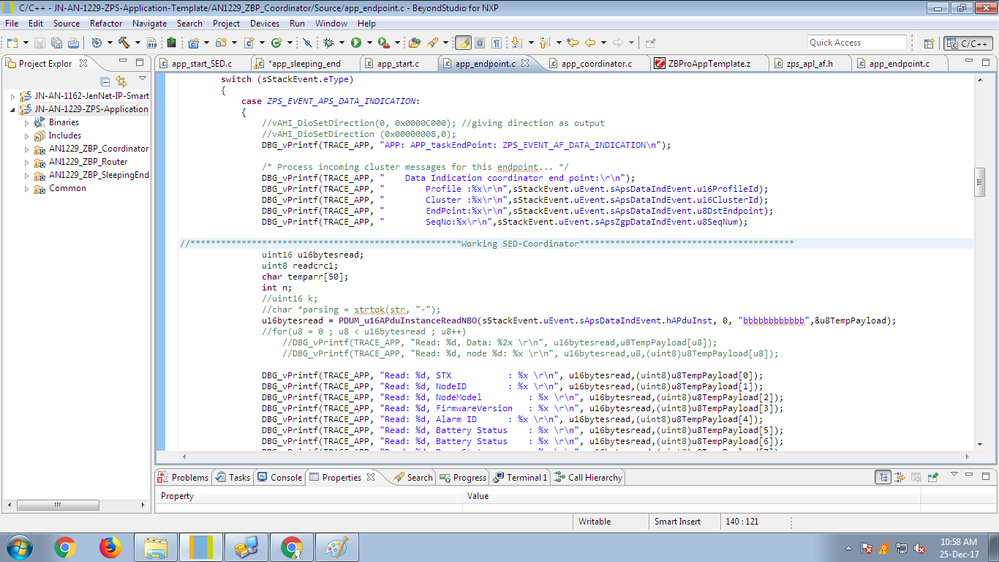Expand the Includes tree node
The height and width of the screenshot is (562, 999).
27,136
